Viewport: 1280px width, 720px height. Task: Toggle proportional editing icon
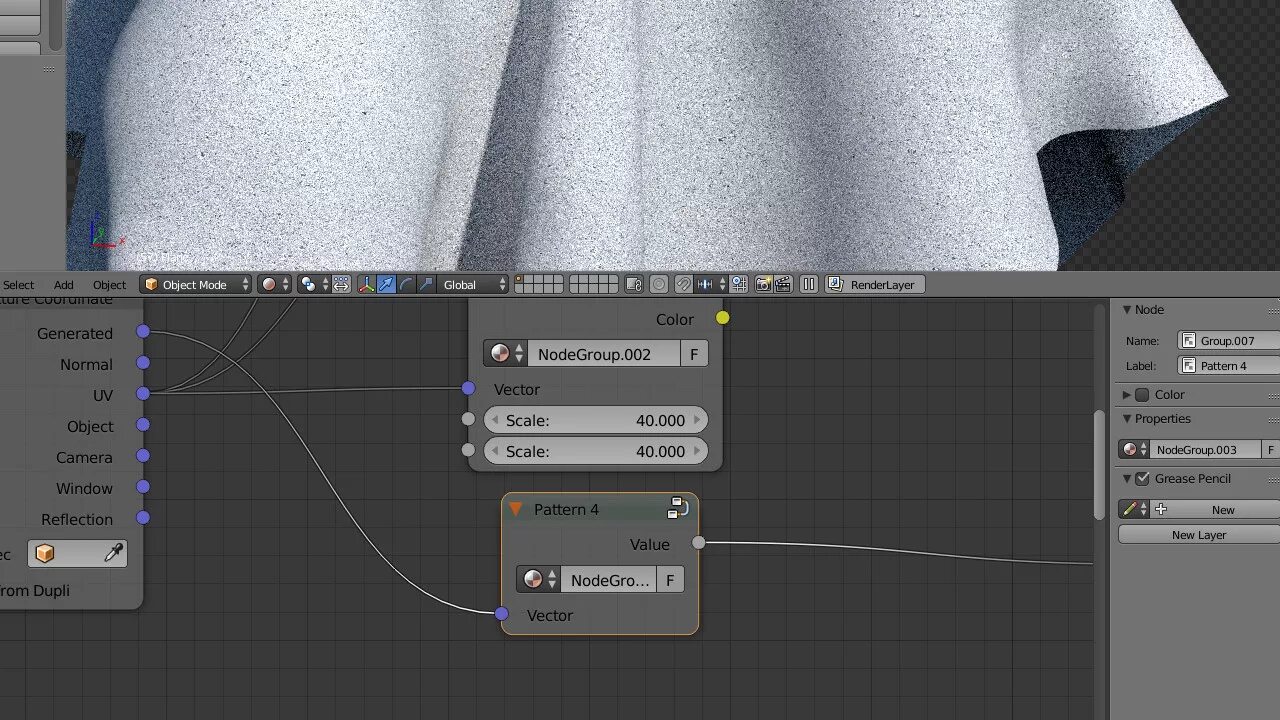tap(659, 285)
